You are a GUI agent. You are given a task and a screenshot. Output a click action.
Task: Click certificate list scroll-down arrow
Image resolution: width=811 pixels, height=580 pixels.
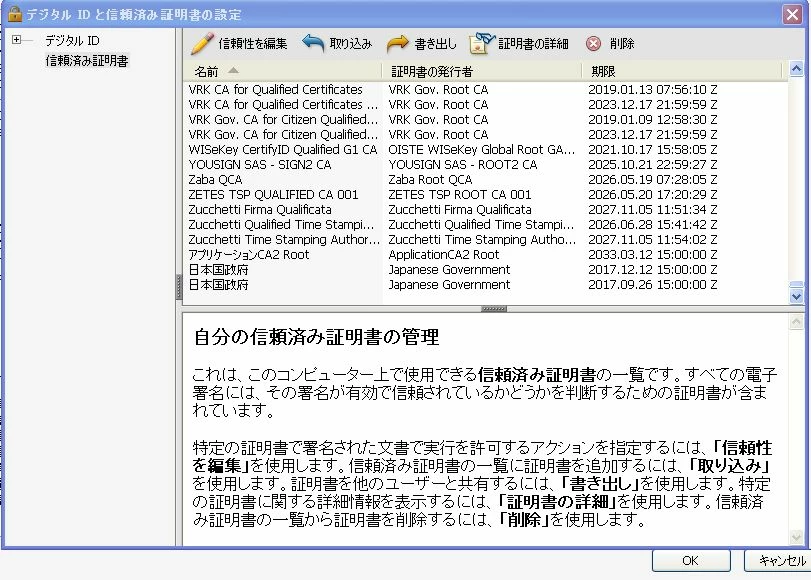pos(797,296)
